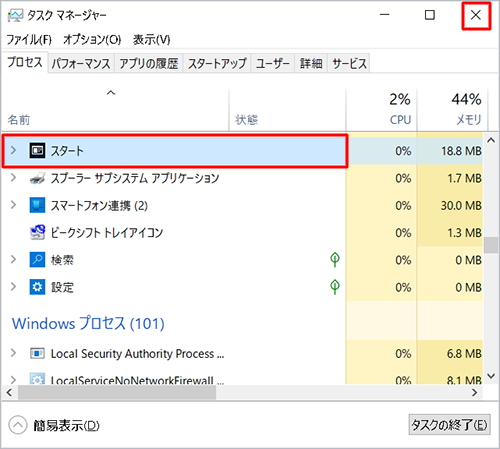Click the printer icon for スプーラー サブシステム
This screenshot has width=500, height=449.
37,178
